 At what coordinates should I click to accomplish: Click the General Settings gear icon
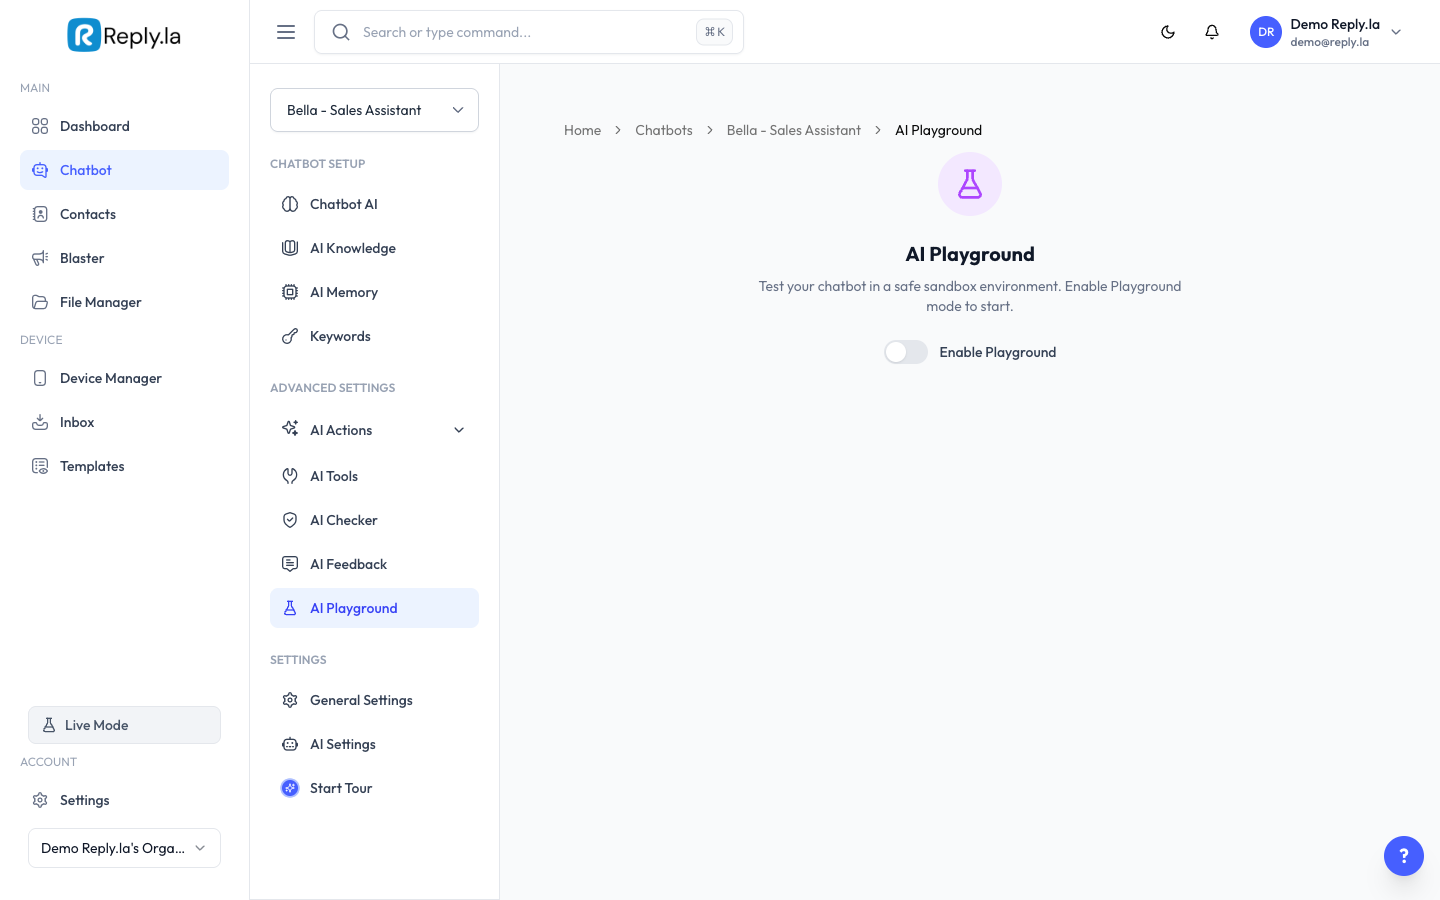tap(290, 700)
